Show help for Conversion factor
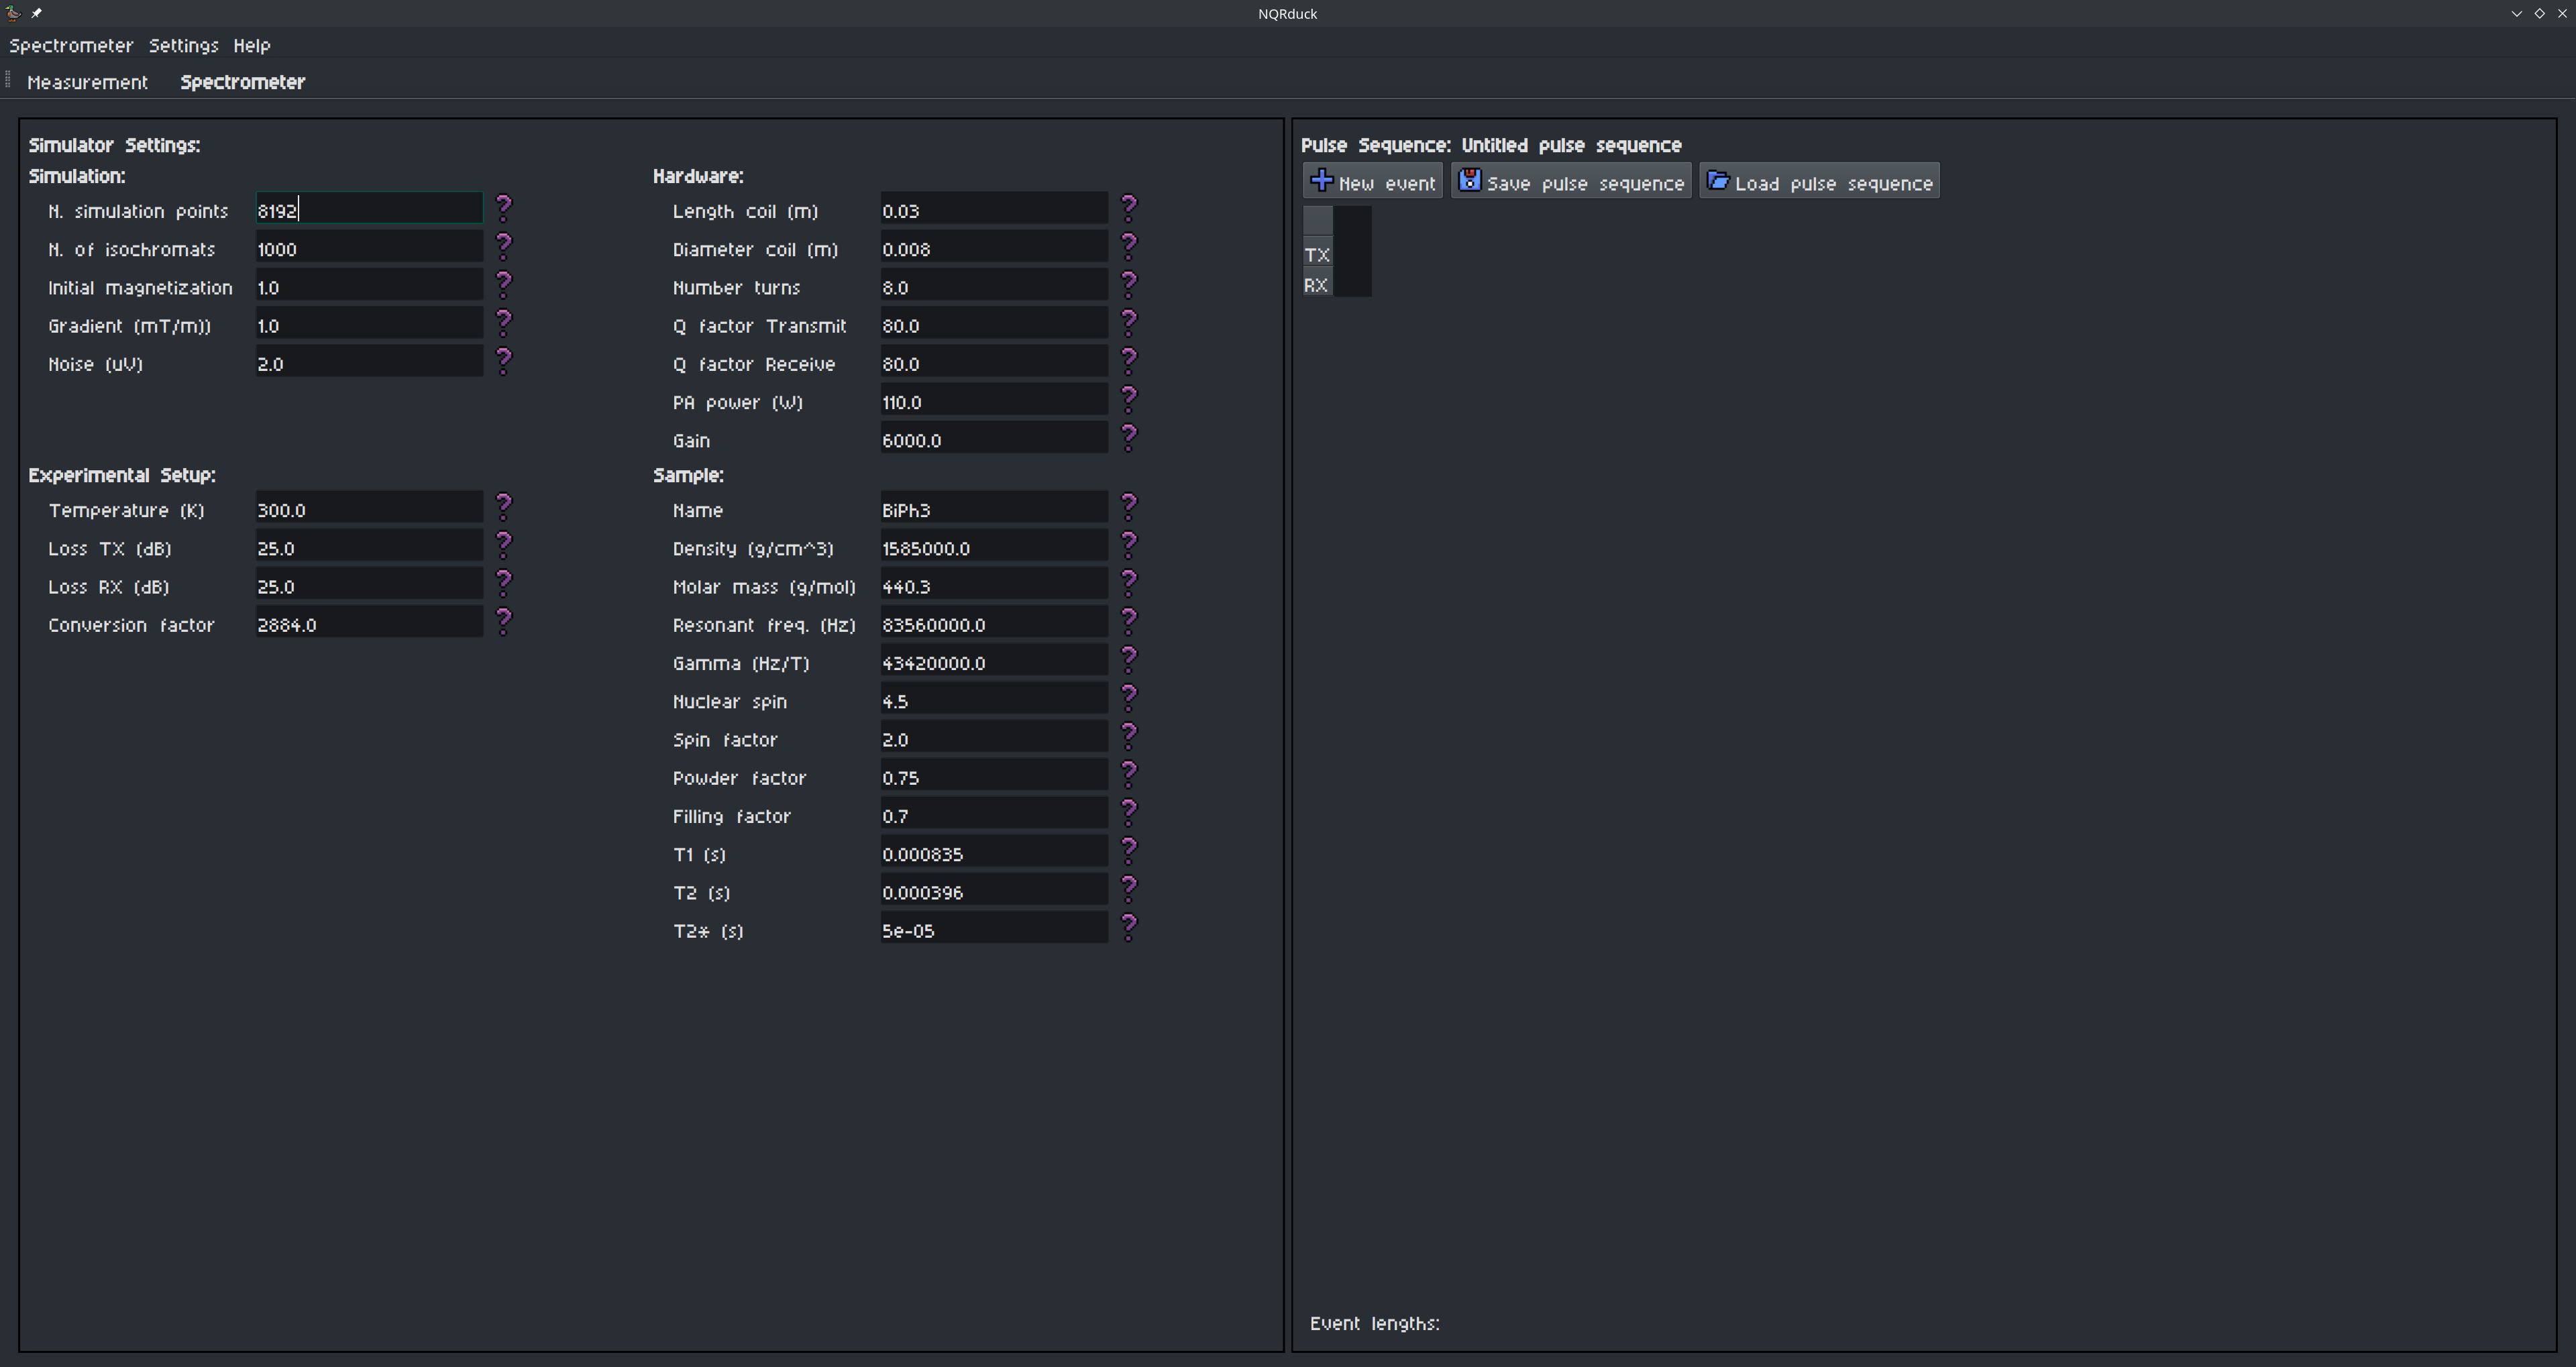 pos(504,622)
